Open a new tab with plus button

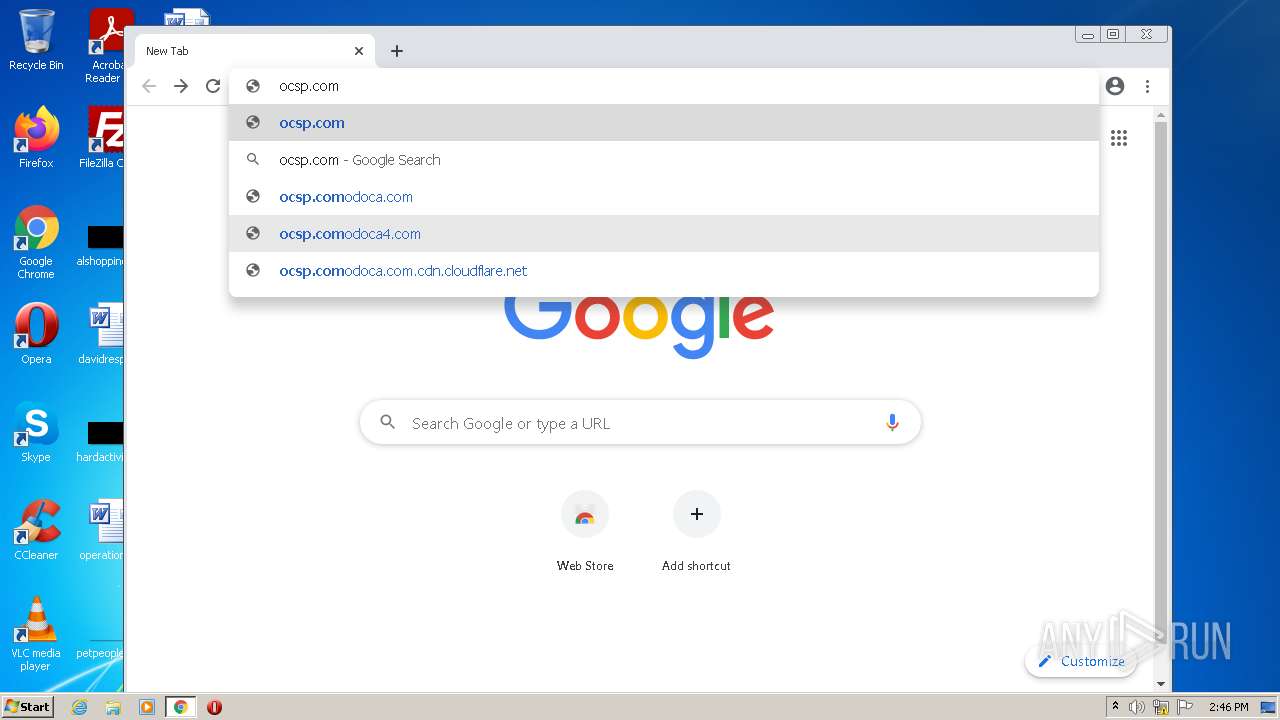coord(397,51)
